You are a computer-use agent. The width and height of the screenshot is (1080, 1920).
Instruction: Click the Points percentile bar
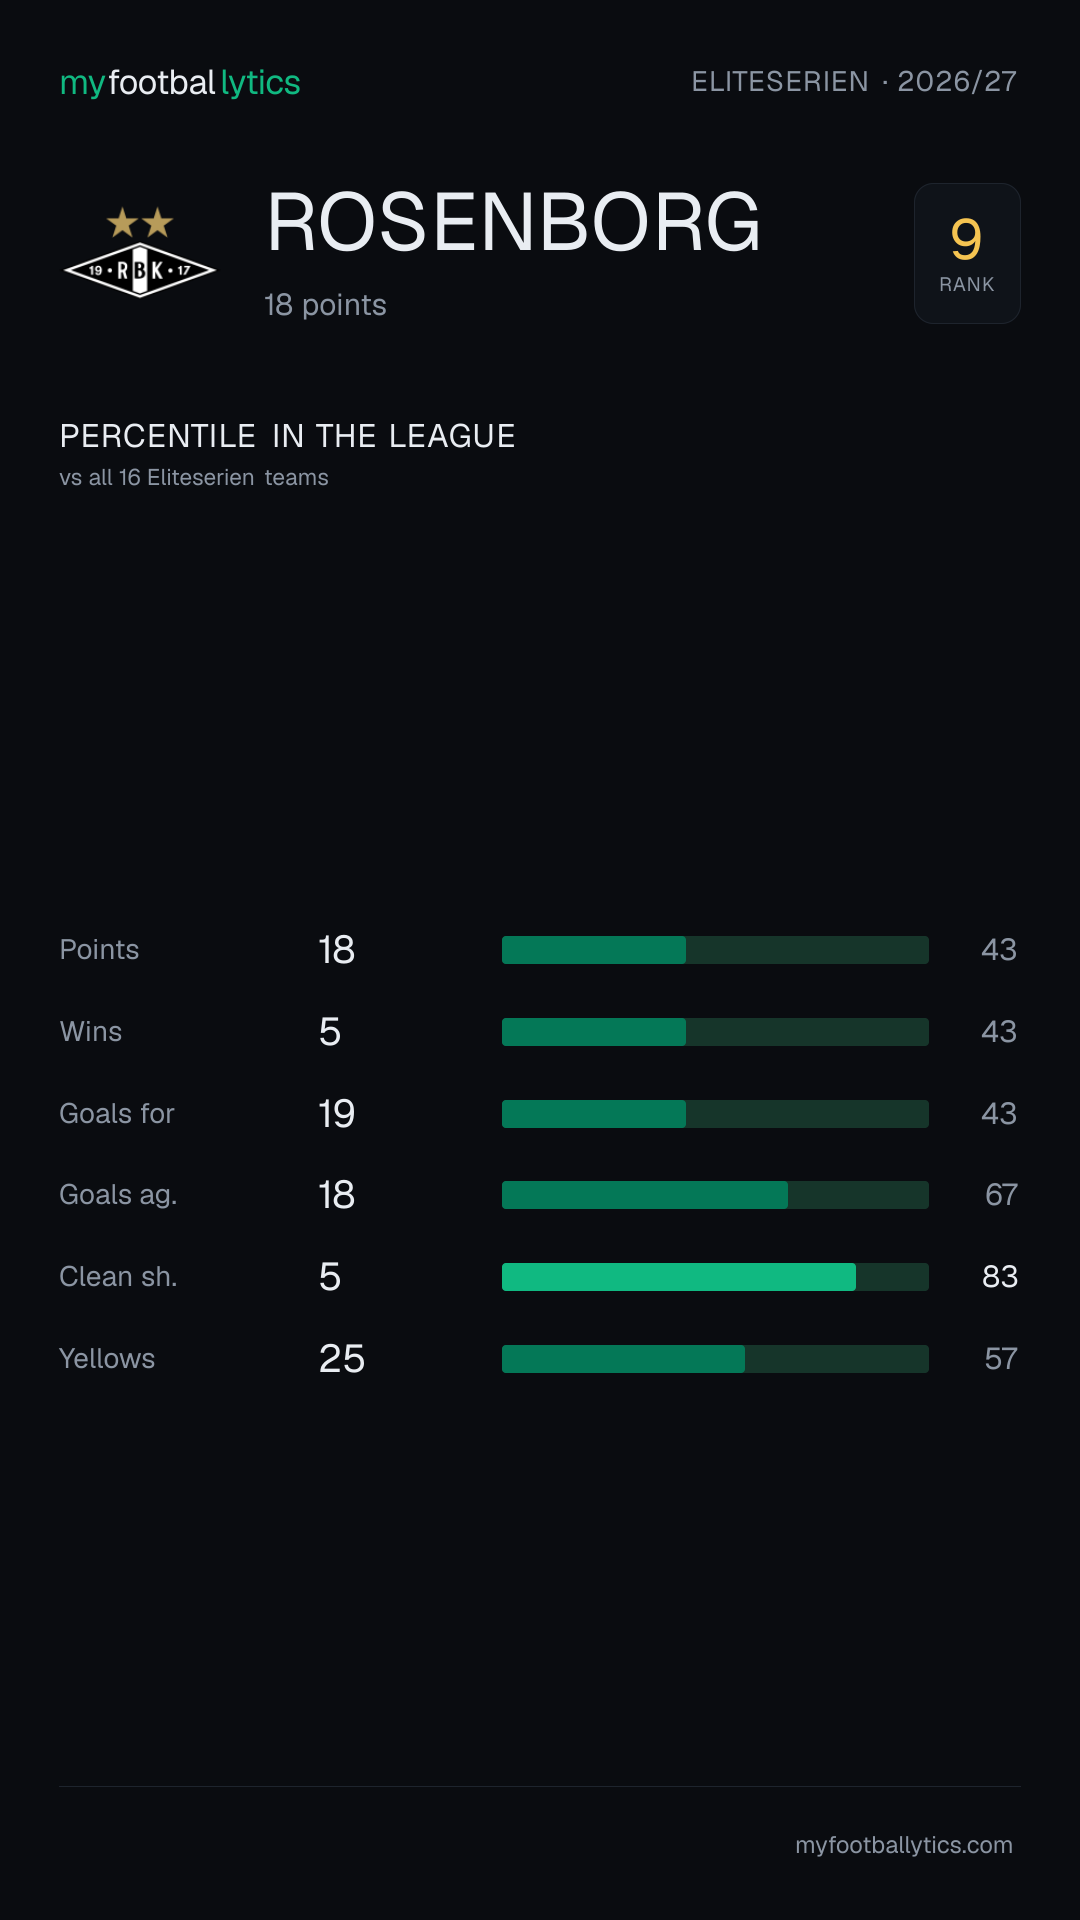(x=715, y=950)
